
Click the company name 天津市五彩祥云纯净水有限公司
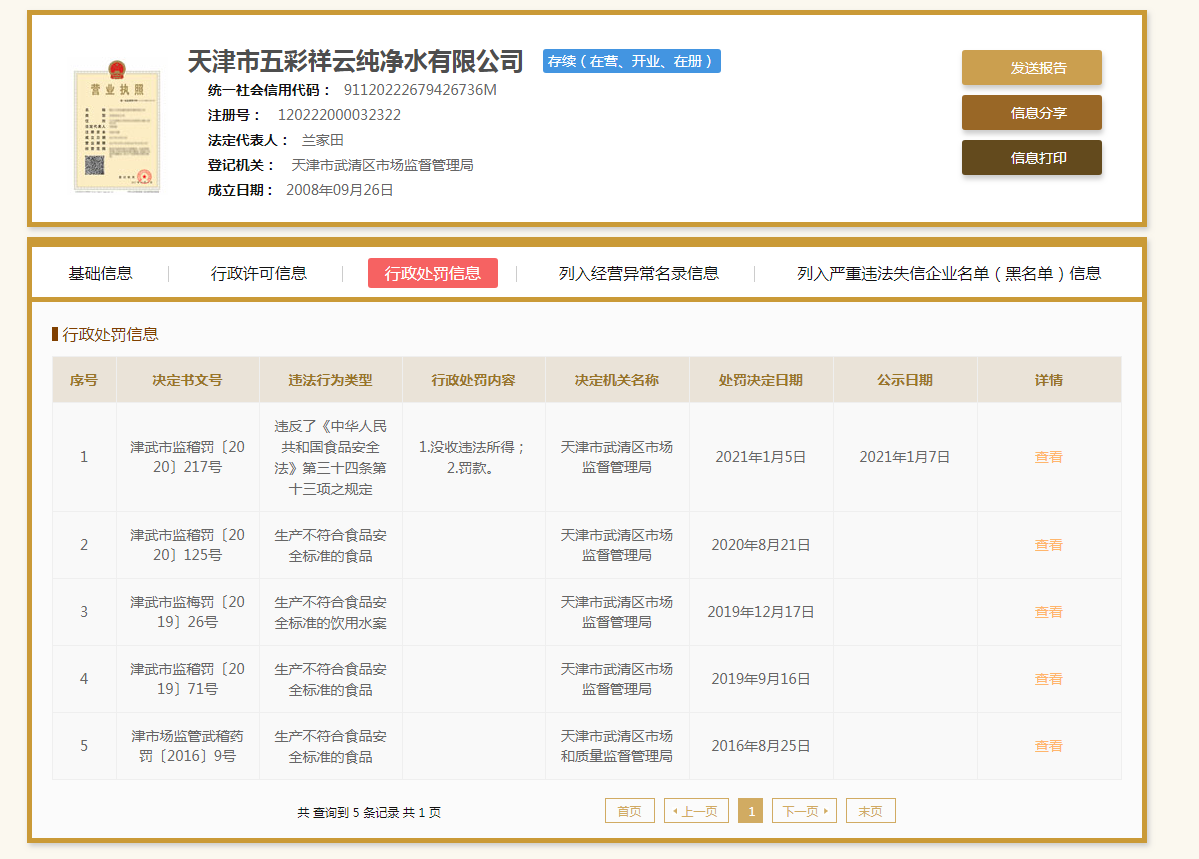pyautogui.click(x=356, y=61)
